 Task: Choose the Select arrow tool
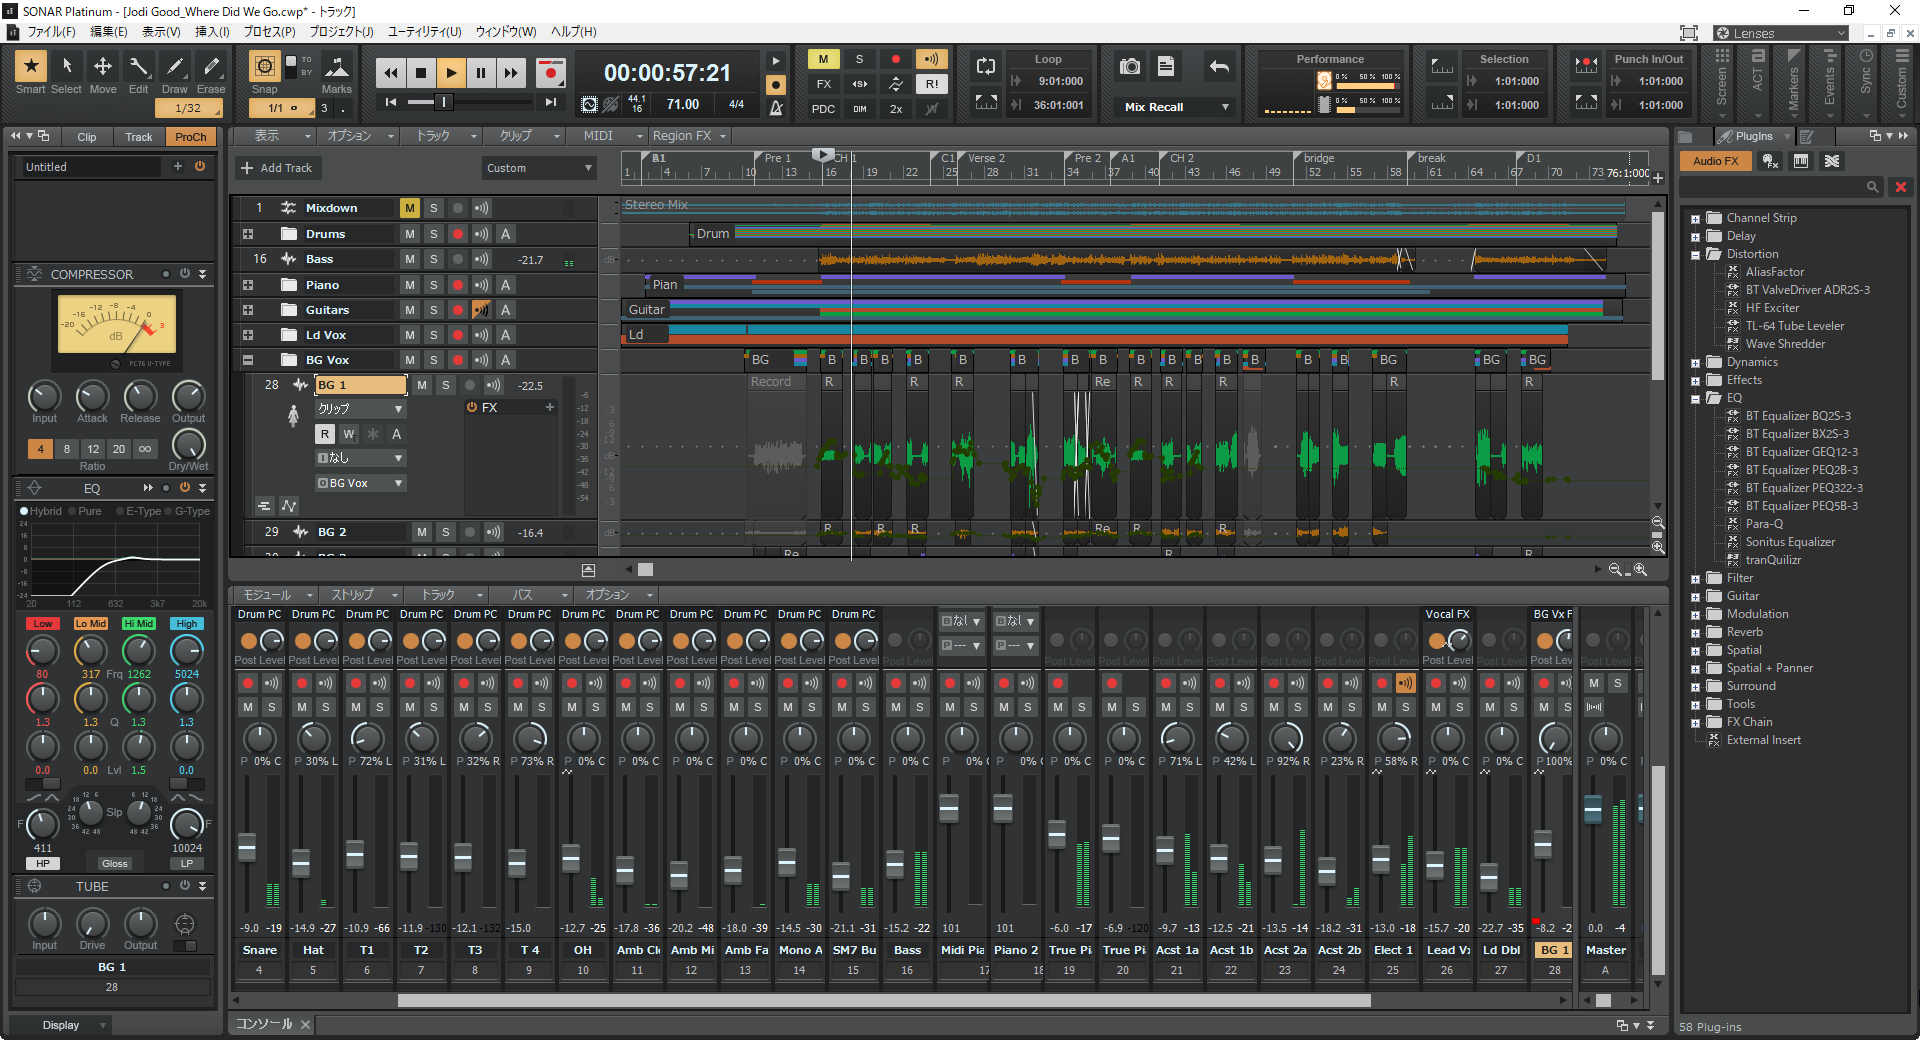coord(67,67)
